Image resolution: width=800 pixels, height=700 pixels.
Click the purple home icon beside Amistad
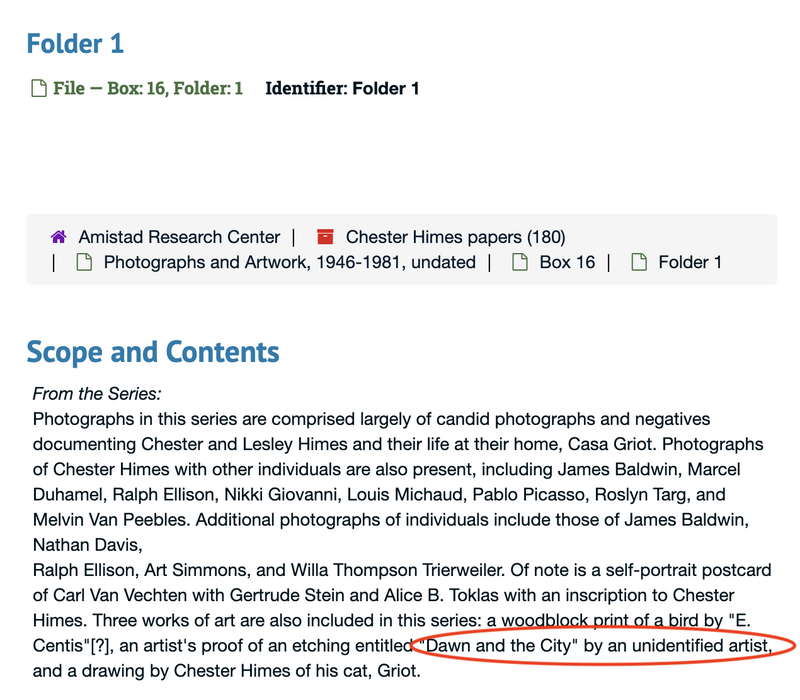[59, 237]
